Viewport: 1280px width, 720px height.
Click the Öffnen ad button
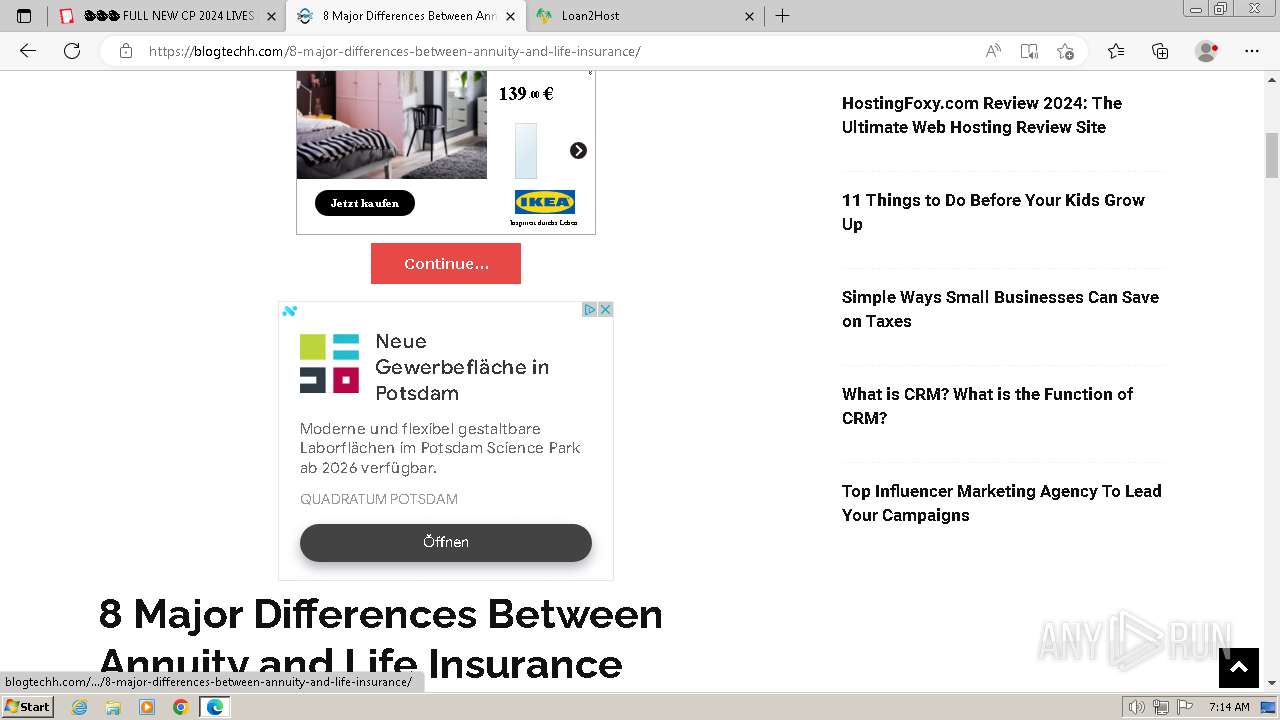446,542
